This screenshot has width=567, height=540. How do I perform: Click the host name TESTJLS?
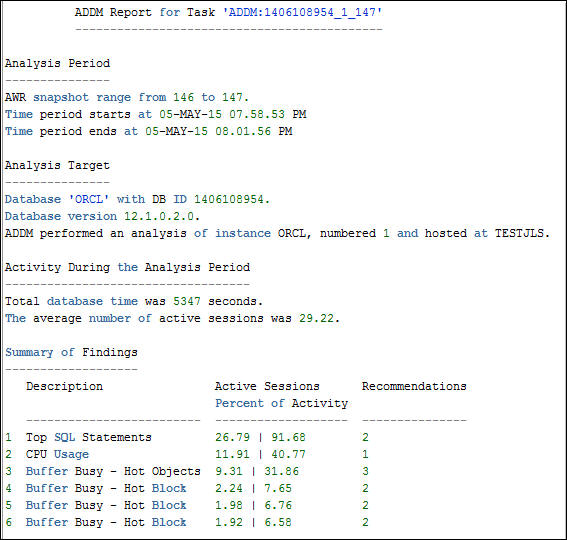point(519,233)
